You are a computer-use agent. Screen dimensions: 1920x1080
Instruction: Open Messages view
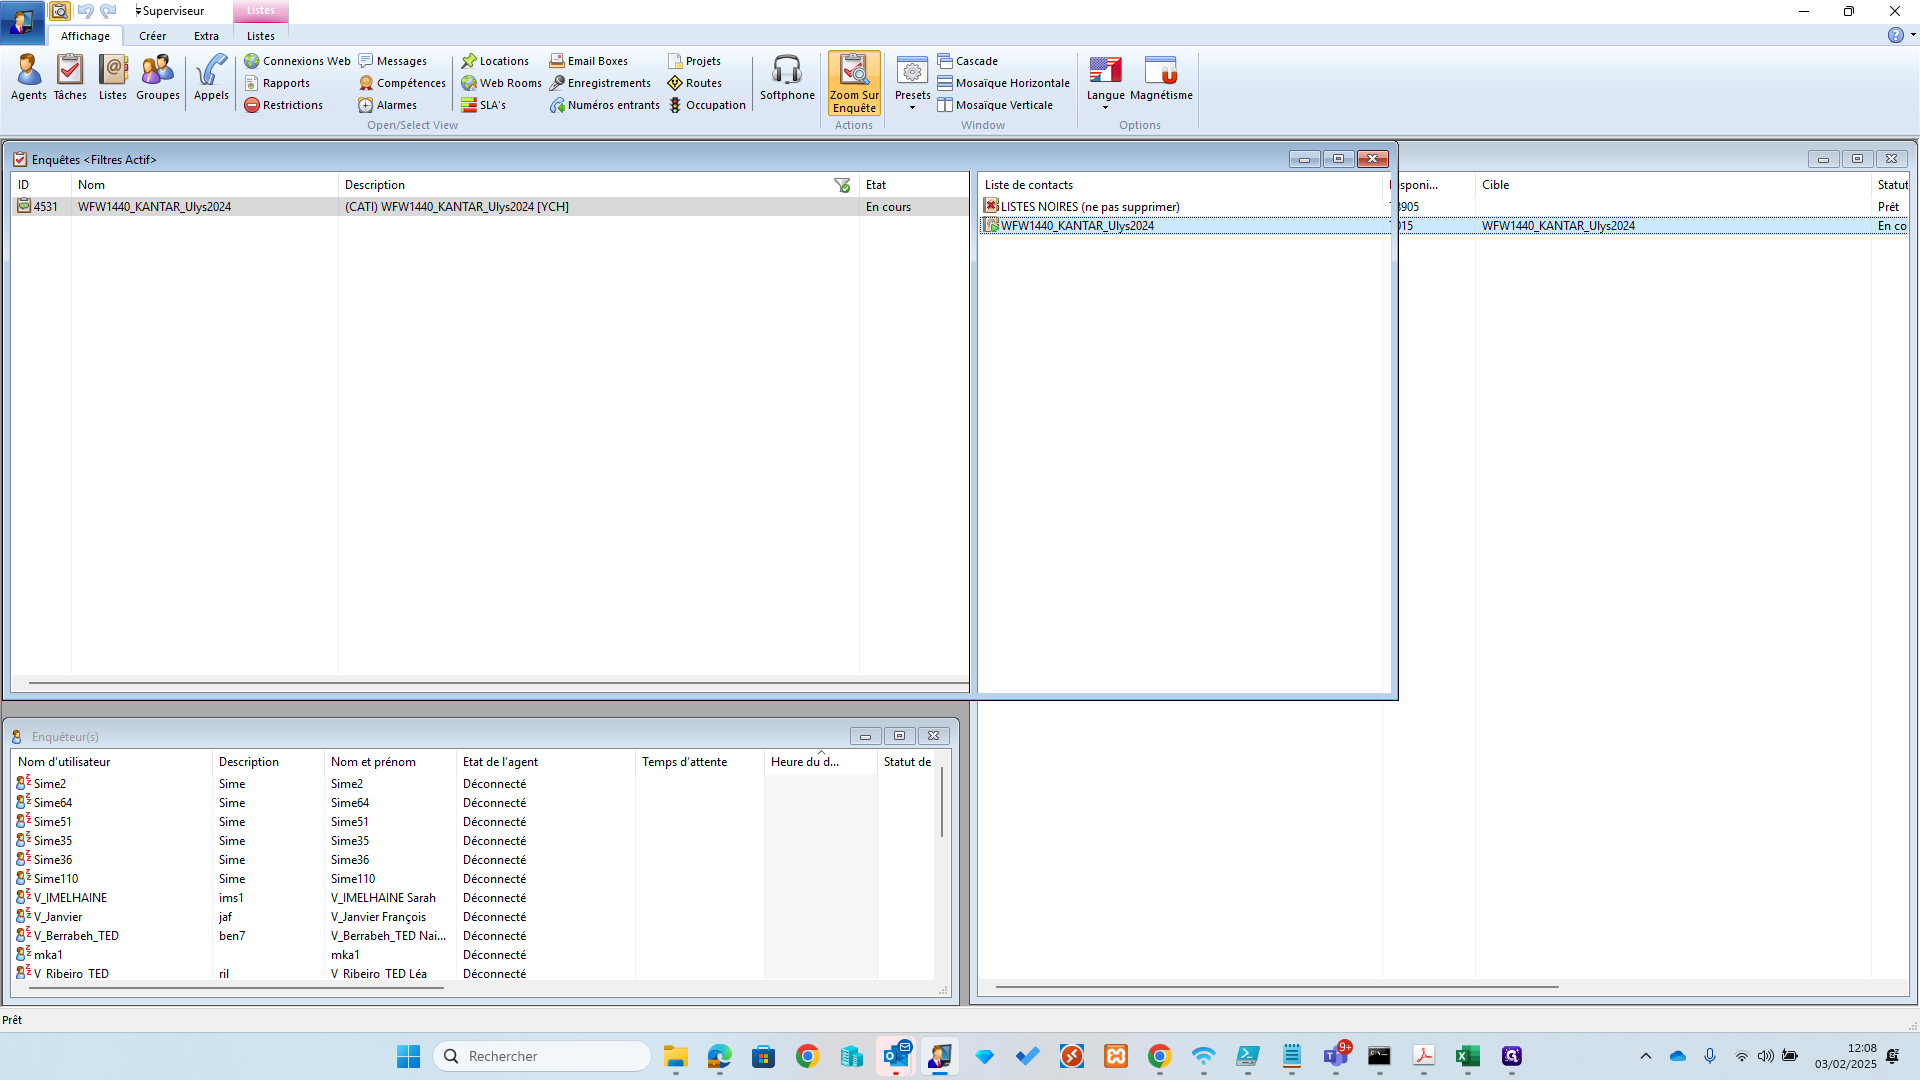(x=393, y=61)
